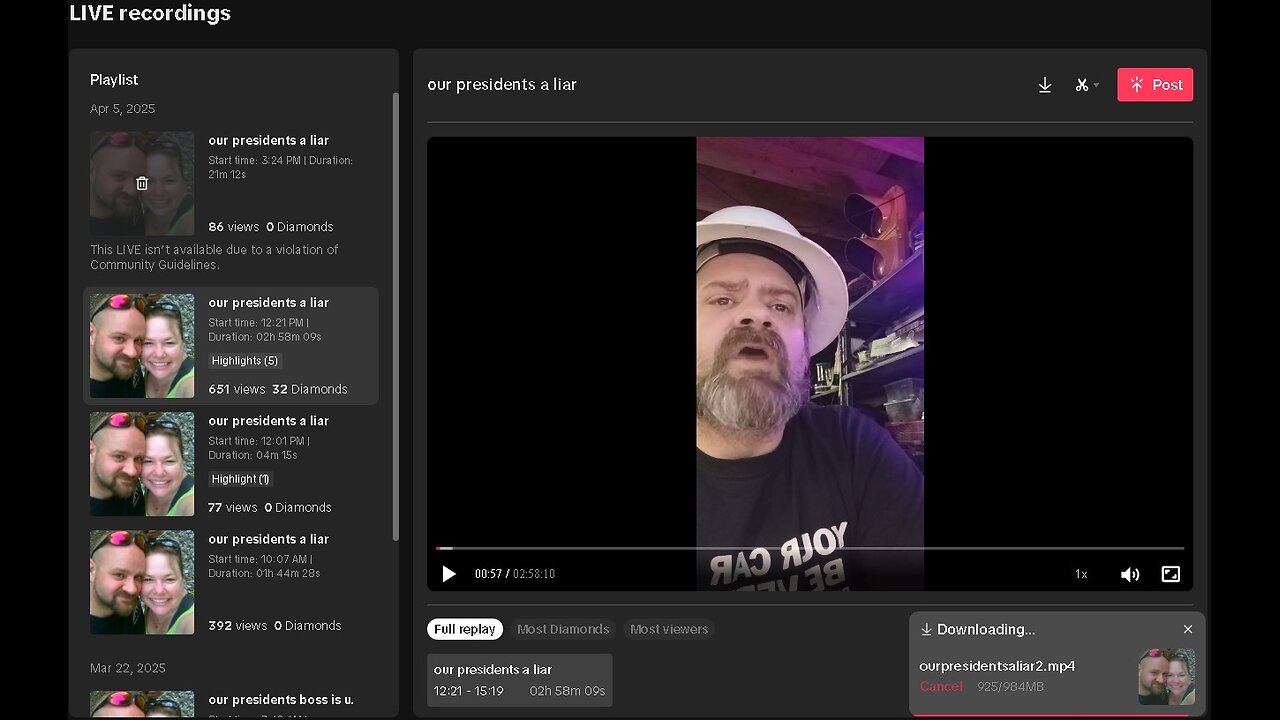1280x720 pixels.
Task: Switch to Most viewers tab
Action: click(x=669, y=629)
